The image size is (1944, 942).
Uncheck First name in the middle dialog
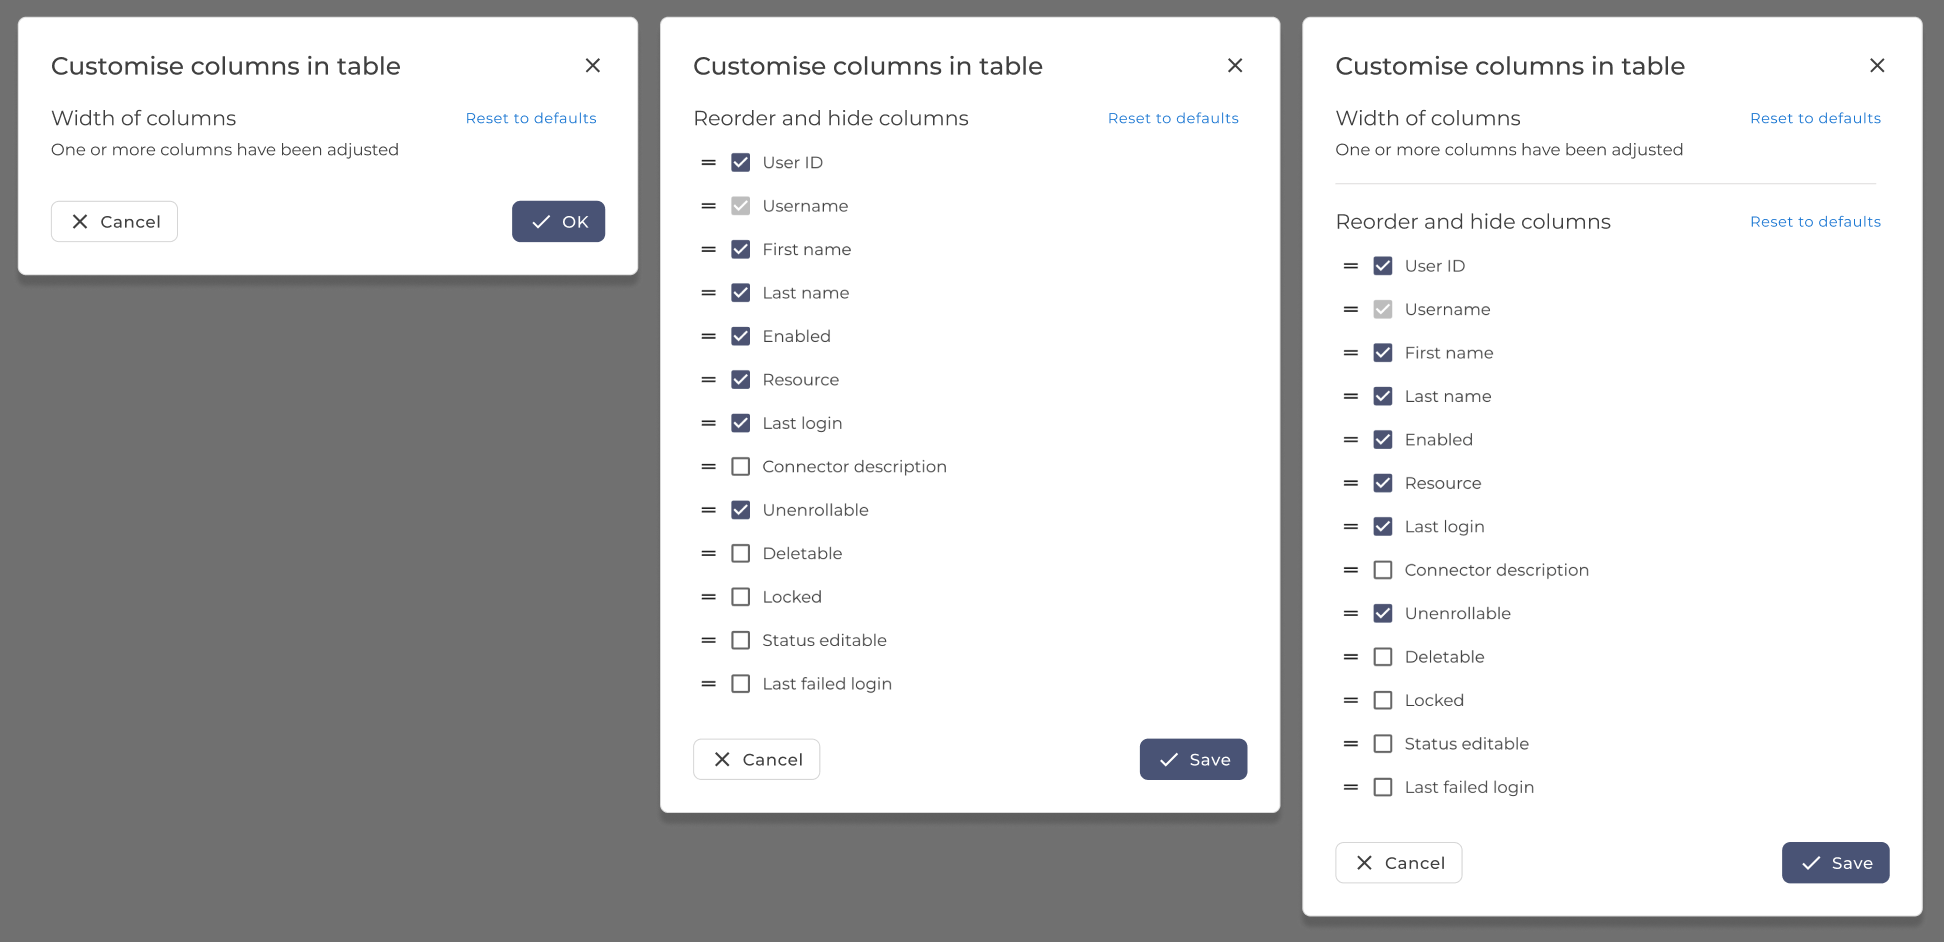pyautogui.click(x=741, y=249)
